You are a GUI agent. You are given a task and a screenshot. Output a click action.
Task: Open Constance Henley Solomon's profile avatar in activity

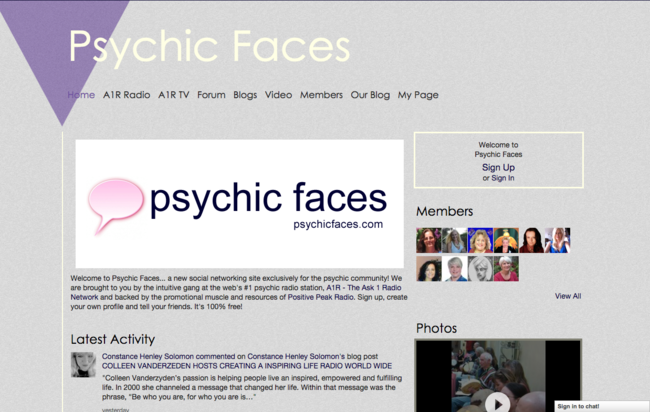pos(83,365)
